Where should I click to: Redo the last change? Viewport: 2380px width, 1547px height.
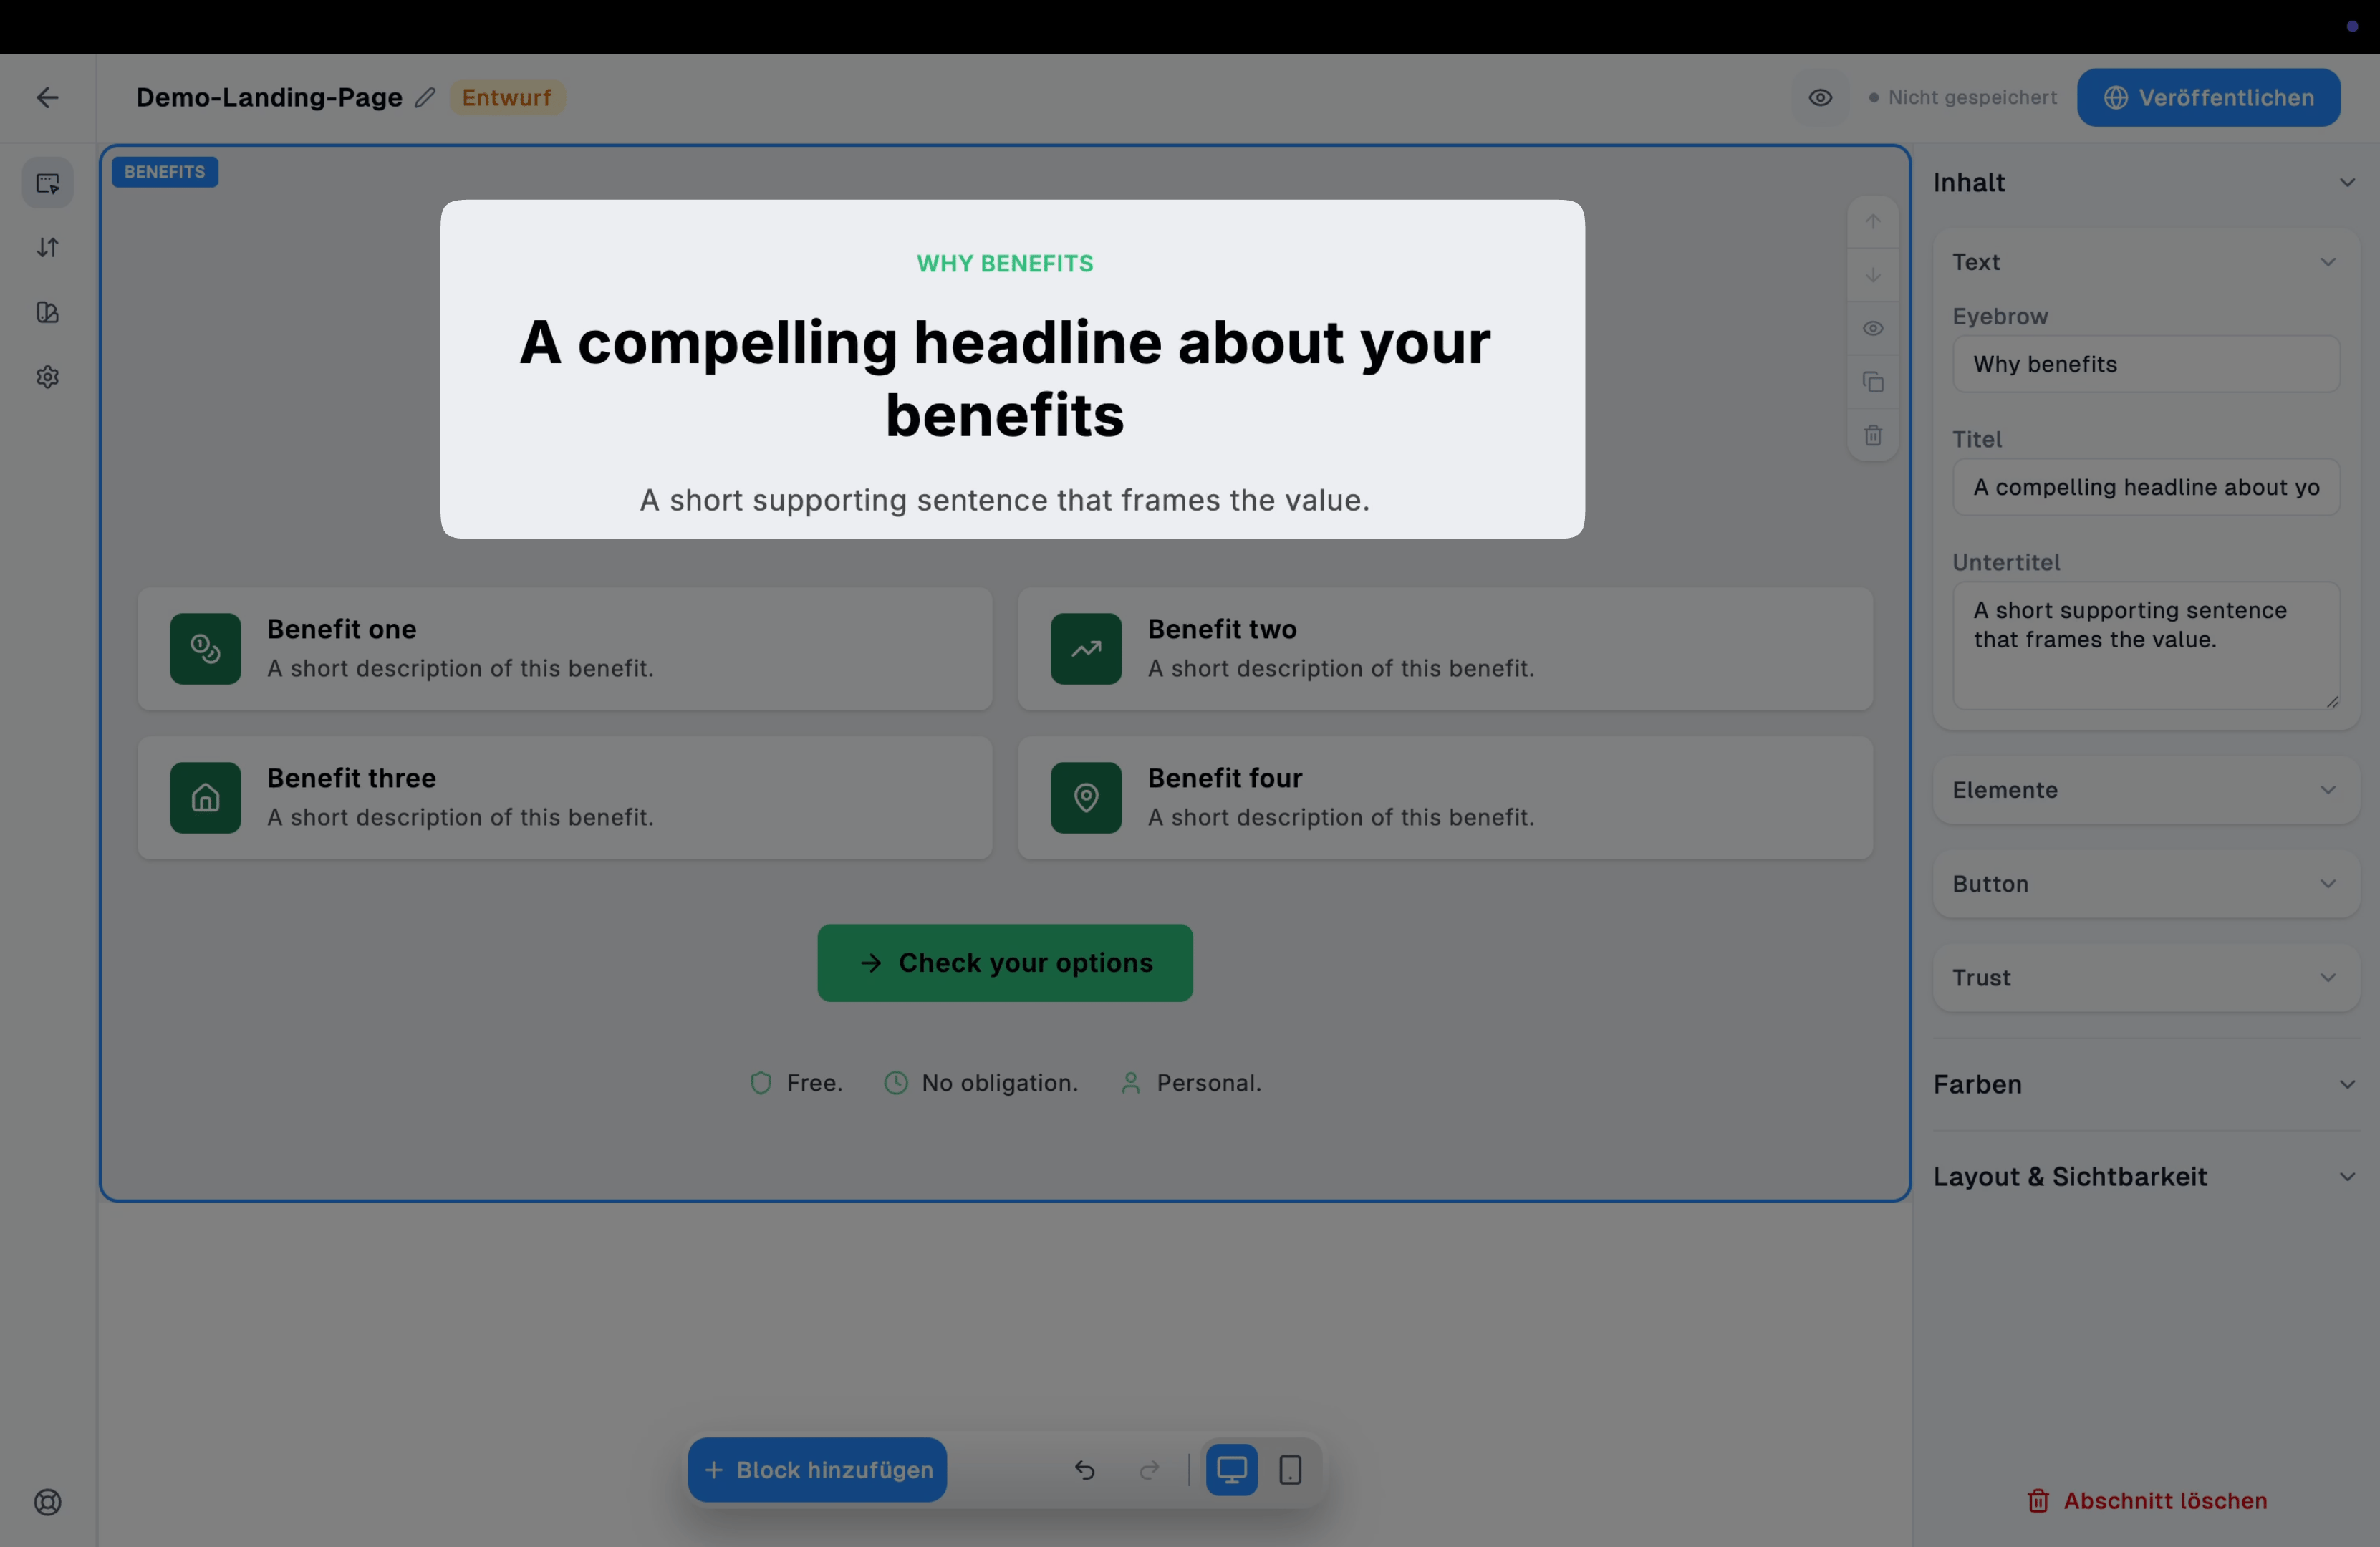1149,1469
